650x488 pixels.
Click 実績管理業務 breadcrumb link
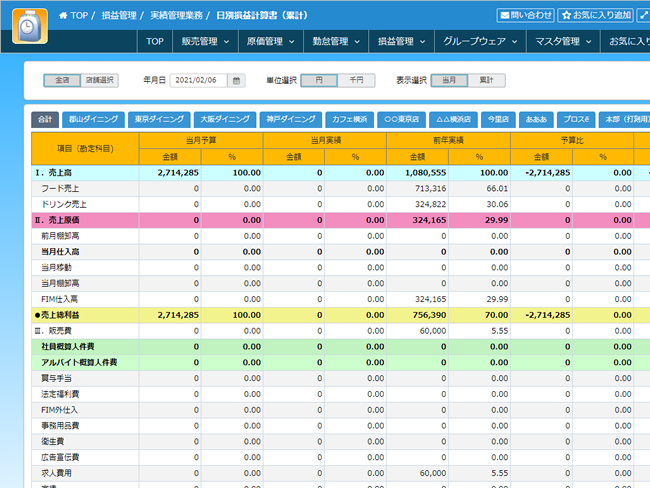coord(177,16)
